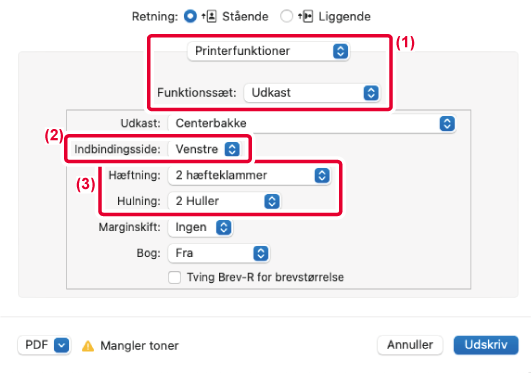Open Hæftning 2 hæfteklammer dropdown

[249, 175]
